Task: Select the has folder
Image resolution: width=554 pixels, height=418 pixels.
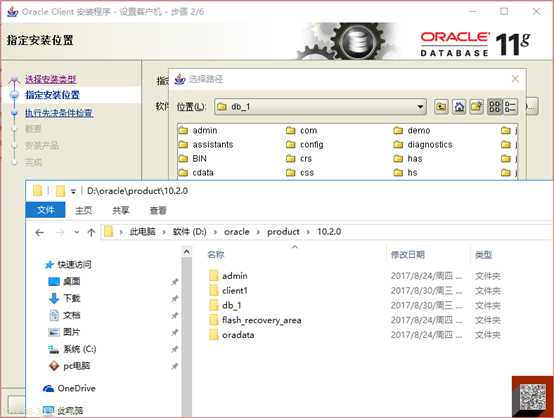Action: (x=408, y=159)
